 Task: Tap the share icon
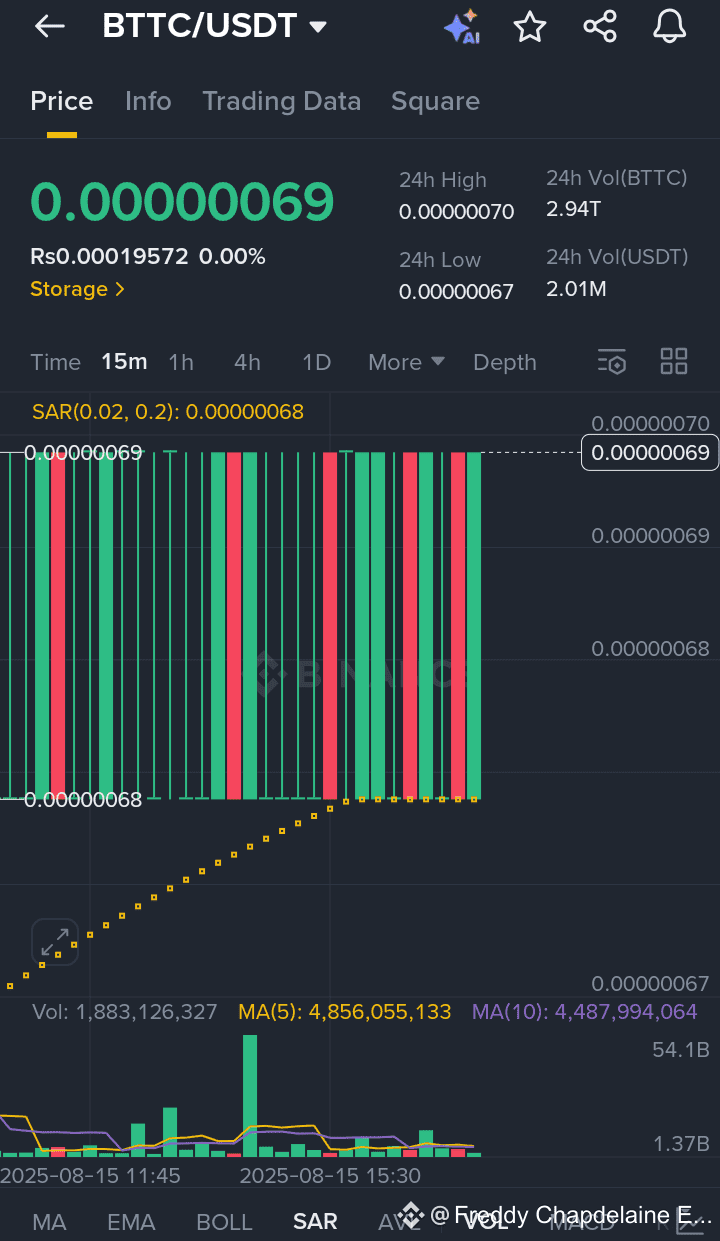coord(600,27)
